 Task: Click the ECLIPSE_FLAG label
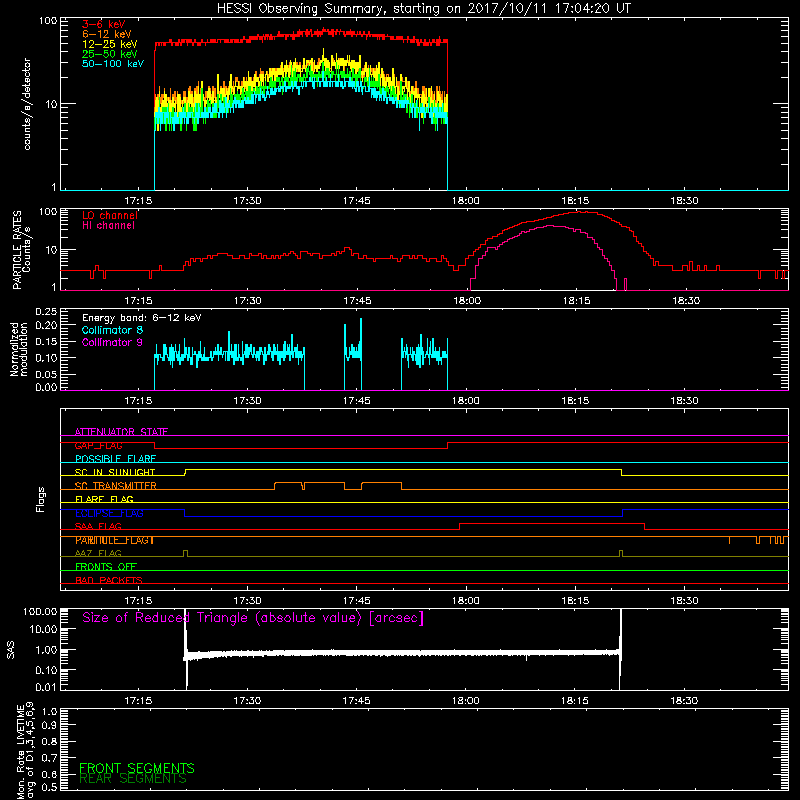tap(109, 513)
